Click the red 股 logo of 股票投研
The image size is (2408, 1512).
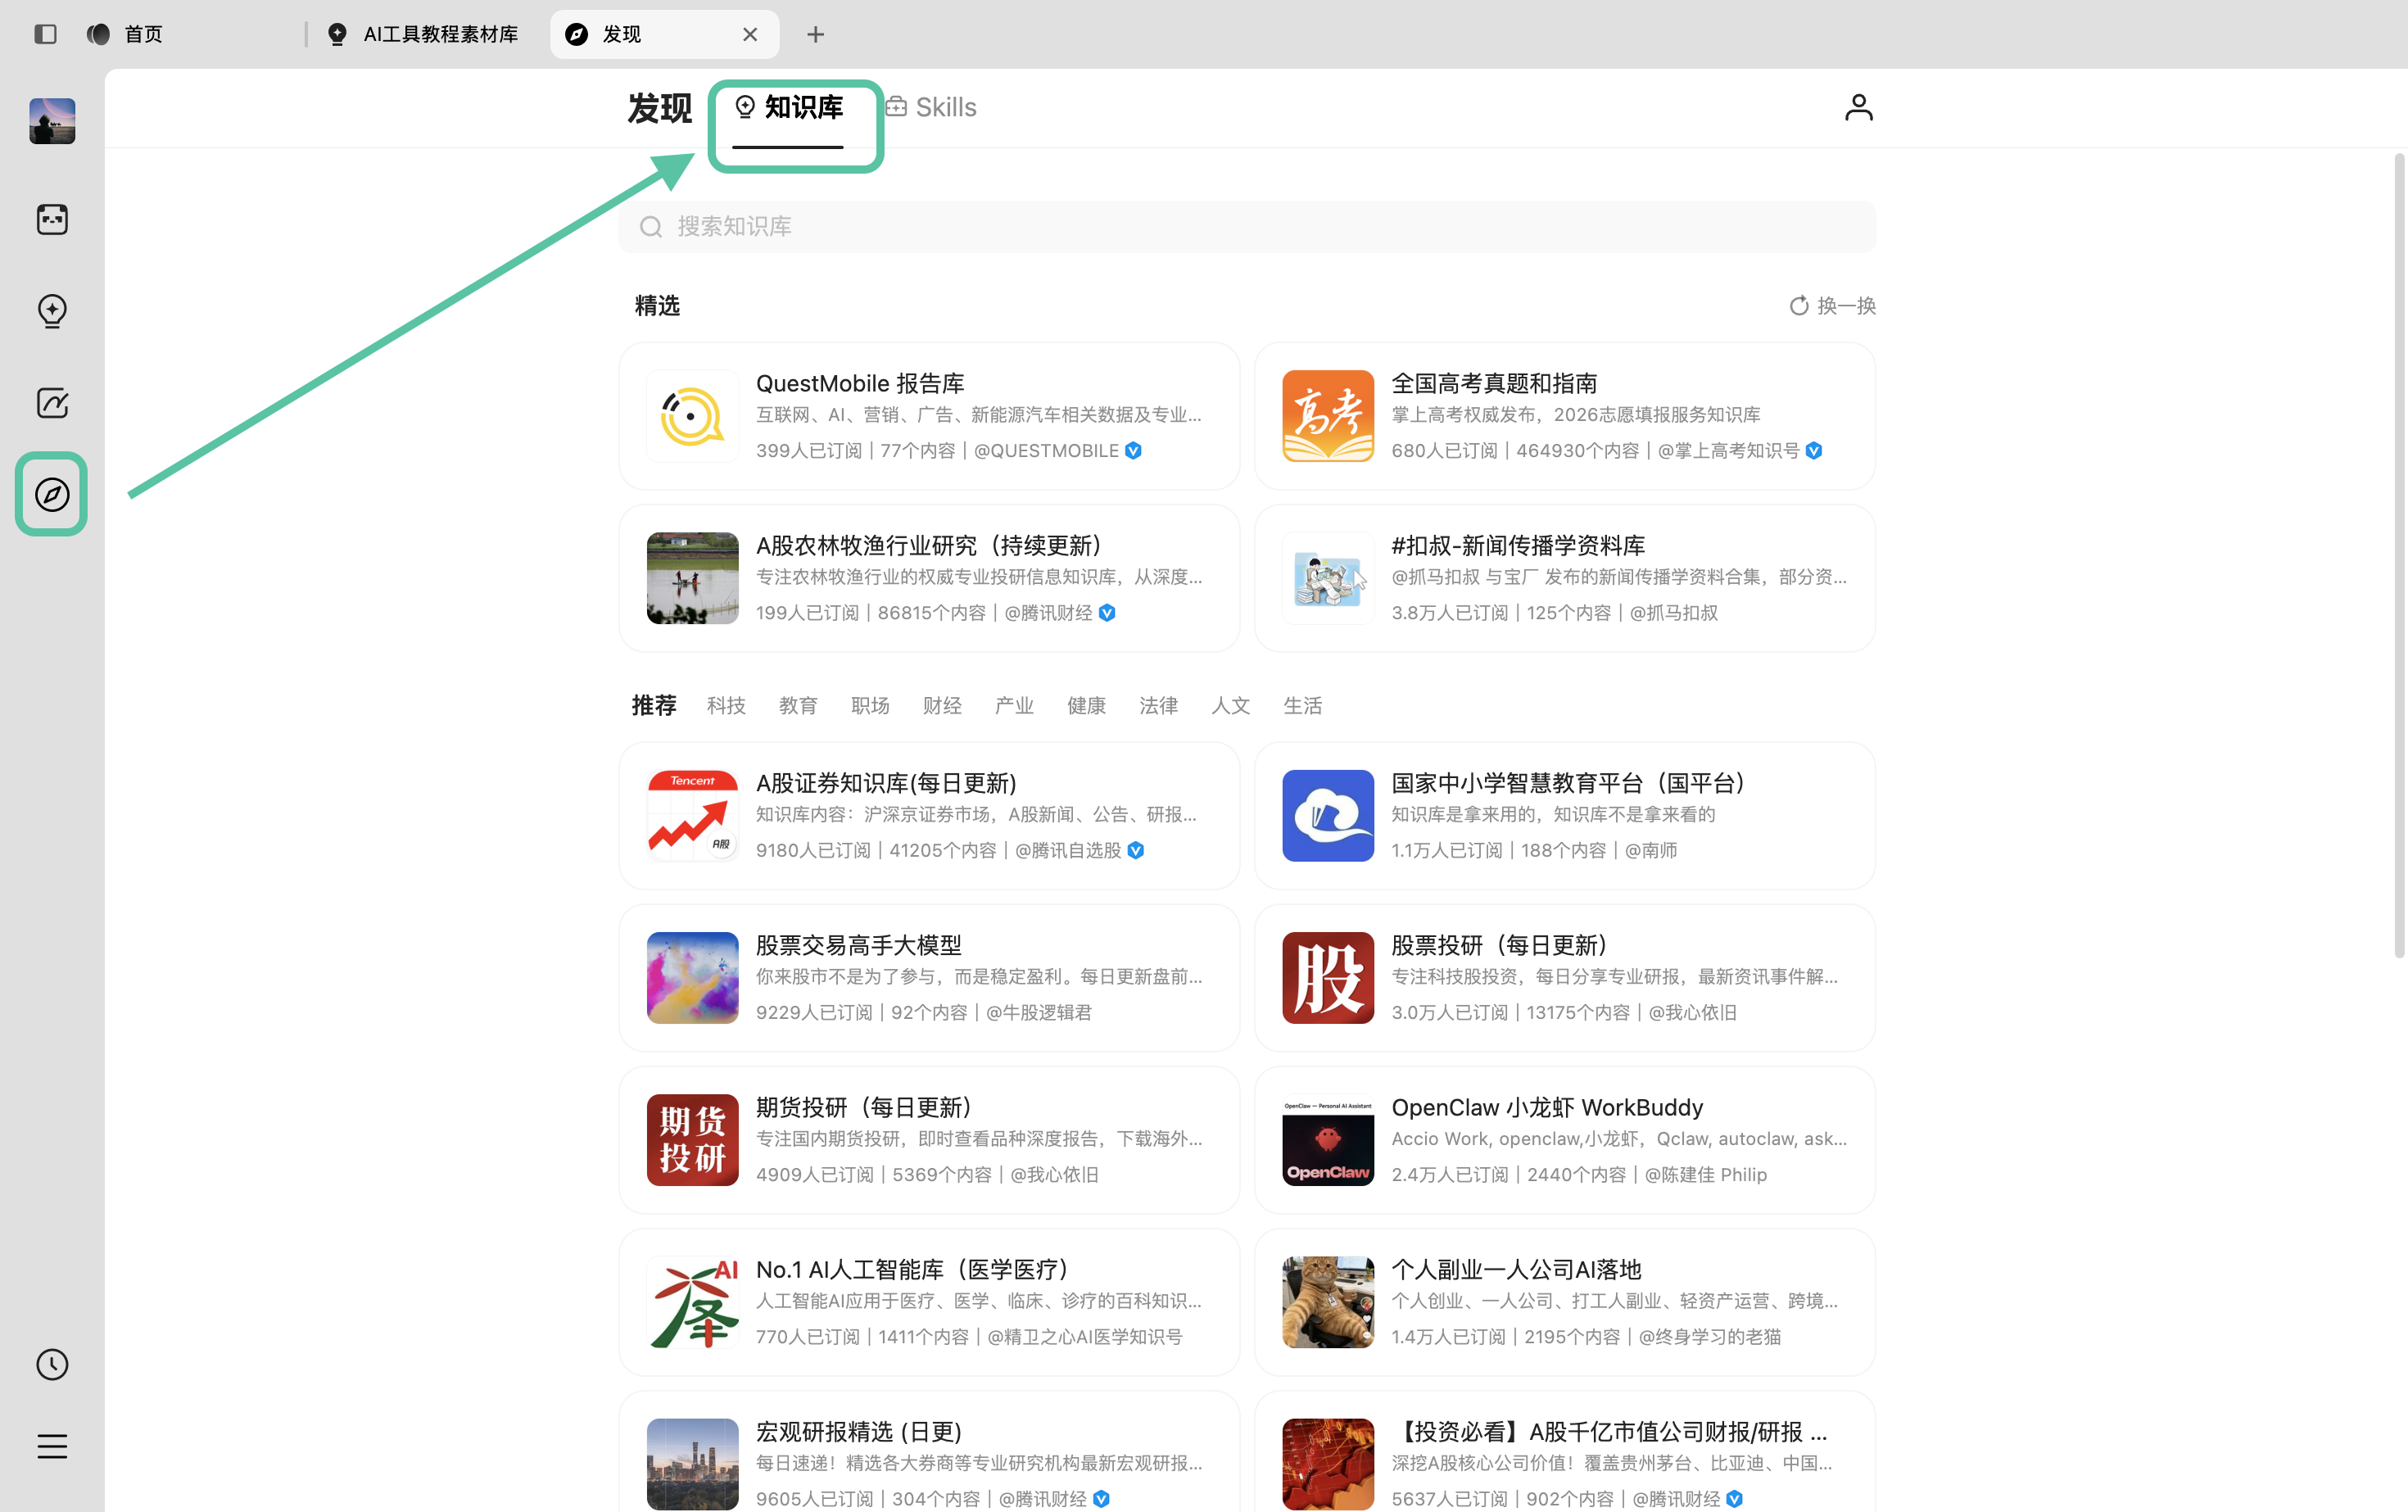pos(1328,978)
